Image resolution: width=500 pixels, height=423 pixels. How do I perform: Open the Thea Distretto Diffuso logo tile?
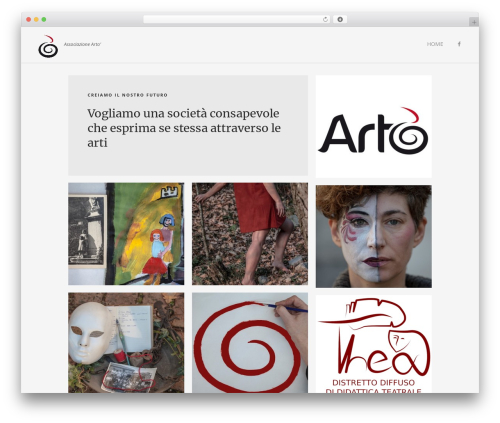pos(374,344)
